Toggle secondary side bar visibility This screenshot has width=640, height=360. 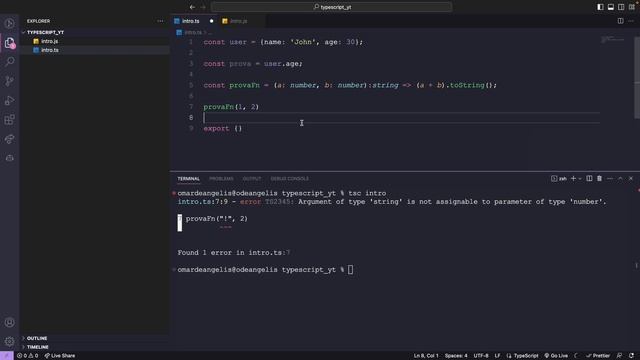point(621,7)
